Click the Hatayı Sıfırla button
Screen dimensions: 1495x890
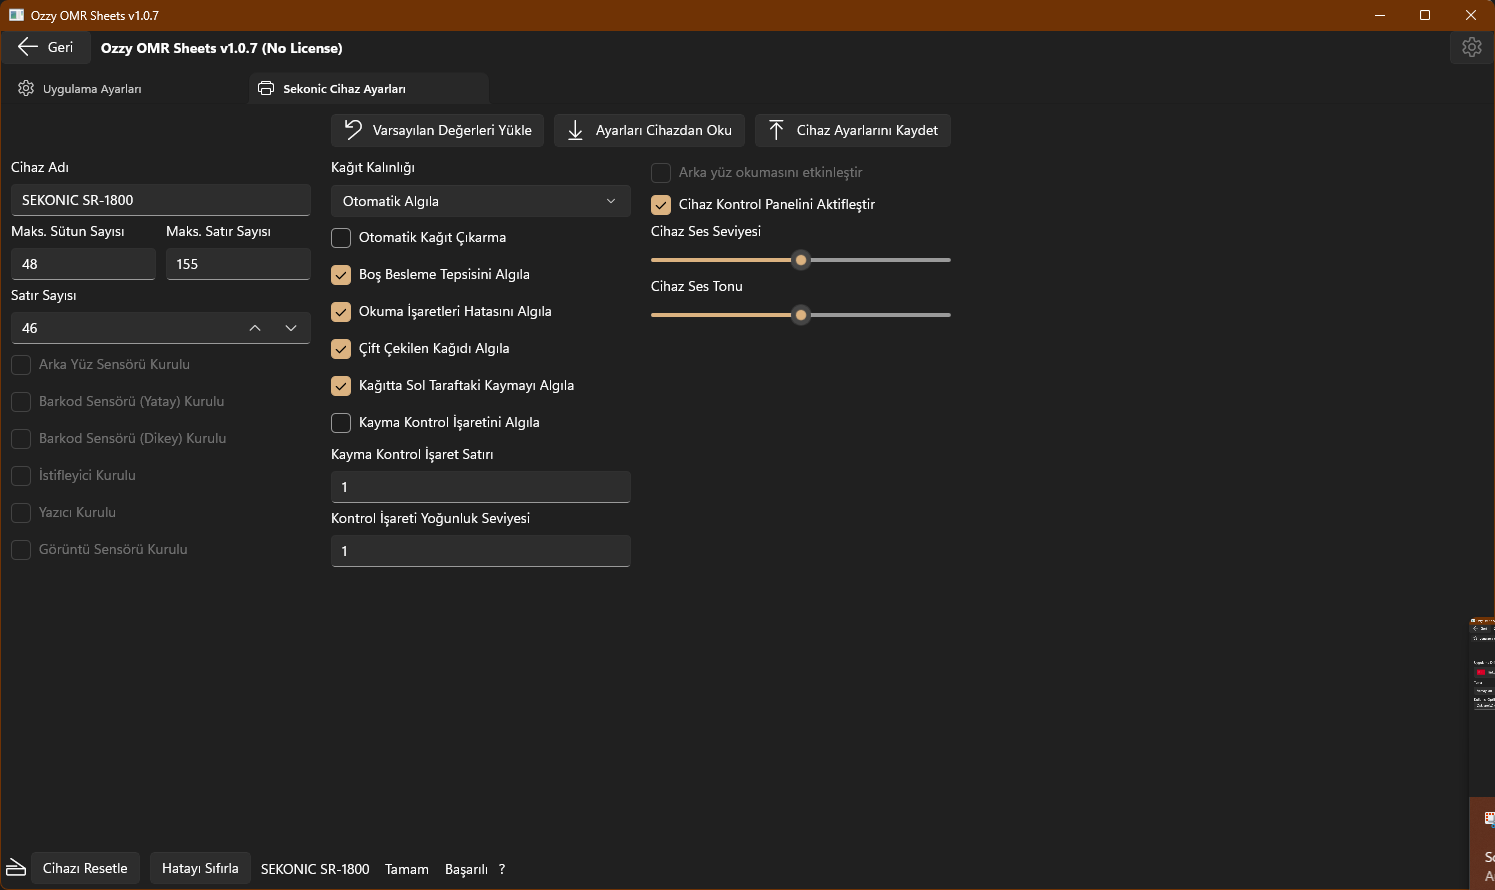click(200, 868)
